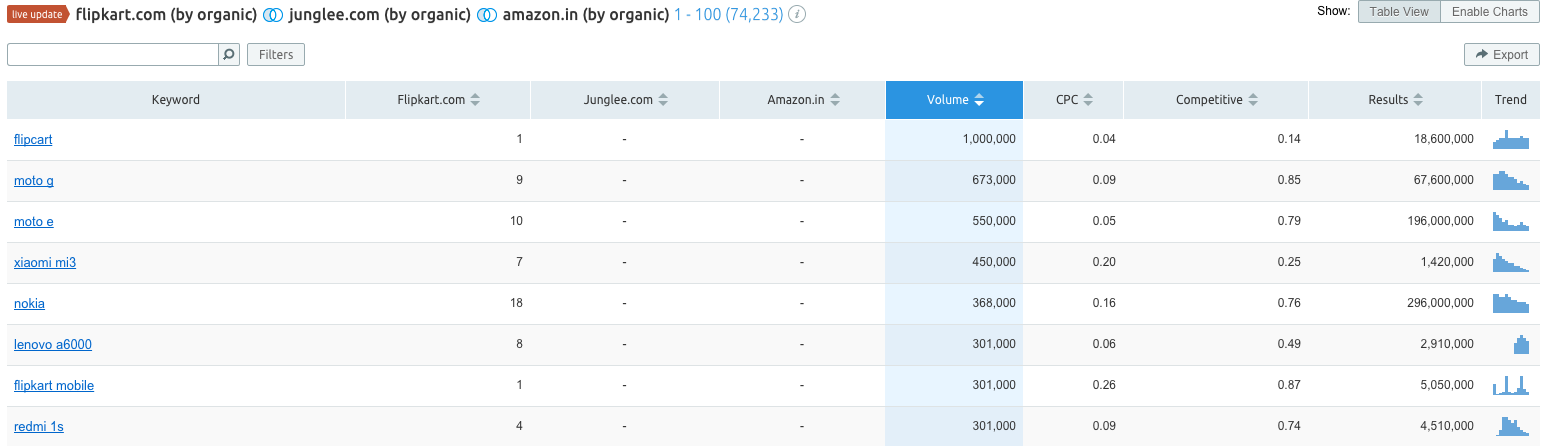The height and width of the screenshot is (446, 1550).
Task: Select the 4,510,000 results cell
Action: tap(1395, 426)
